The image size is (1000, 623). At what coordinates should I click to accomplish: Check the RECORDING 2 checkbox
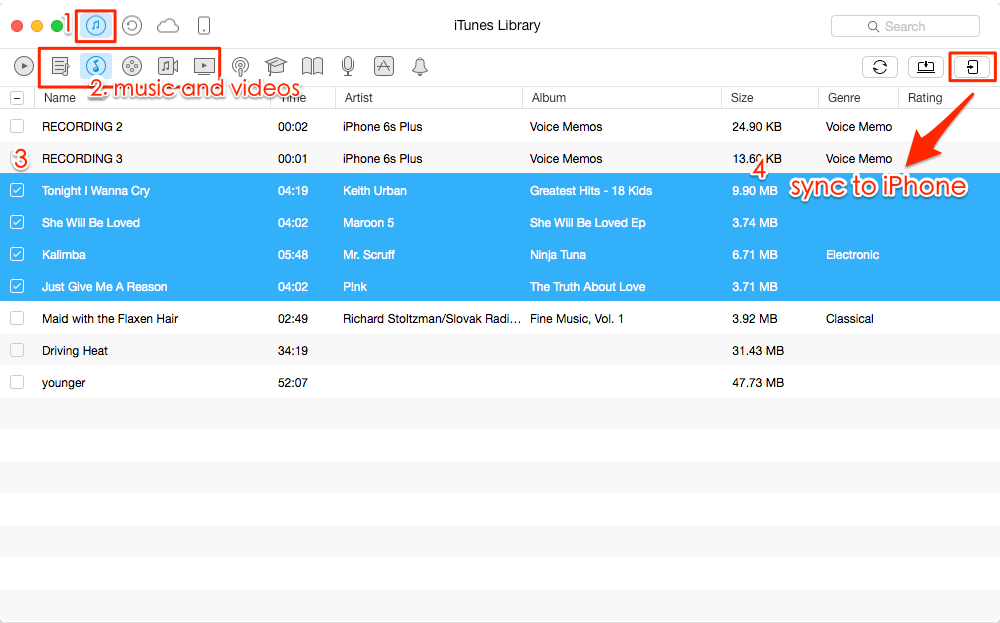coord(17,126)
